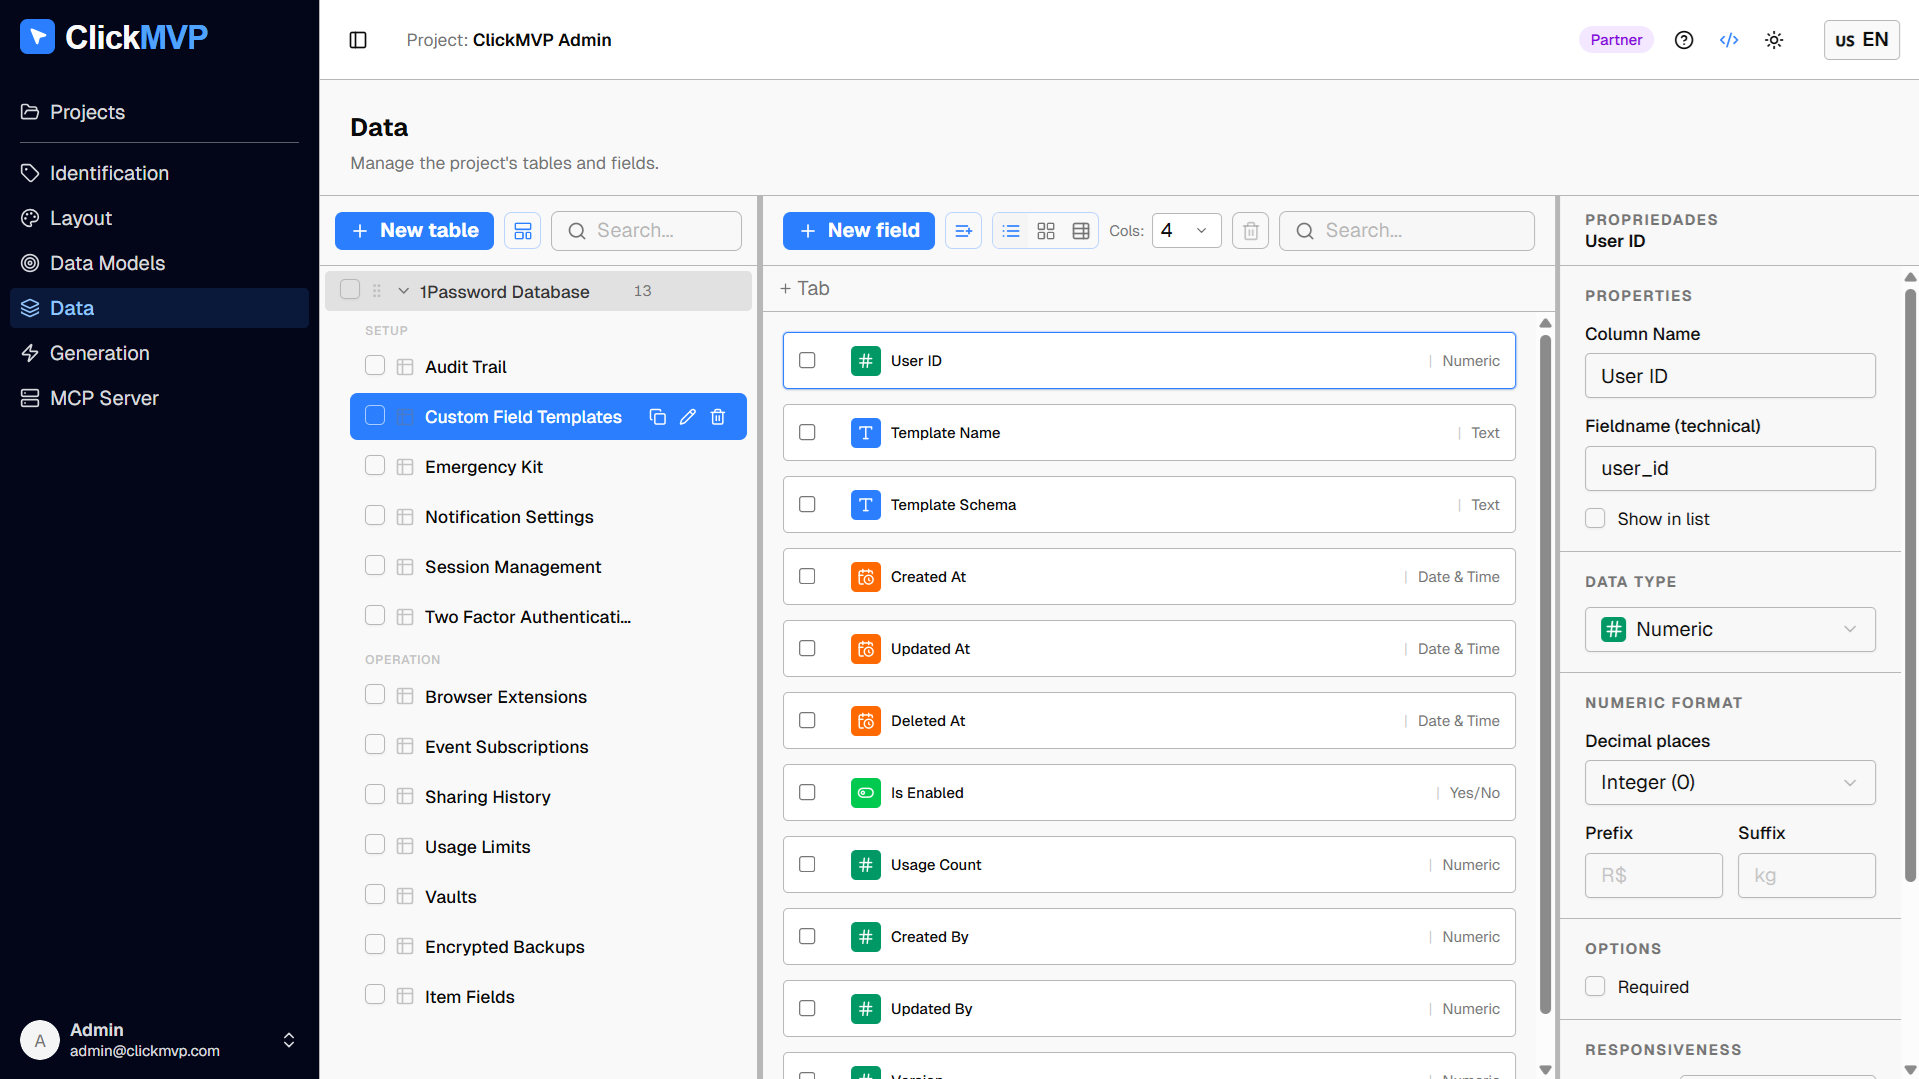
Task: Click the ClickMVP logo
Action: [x=114, y=37]
